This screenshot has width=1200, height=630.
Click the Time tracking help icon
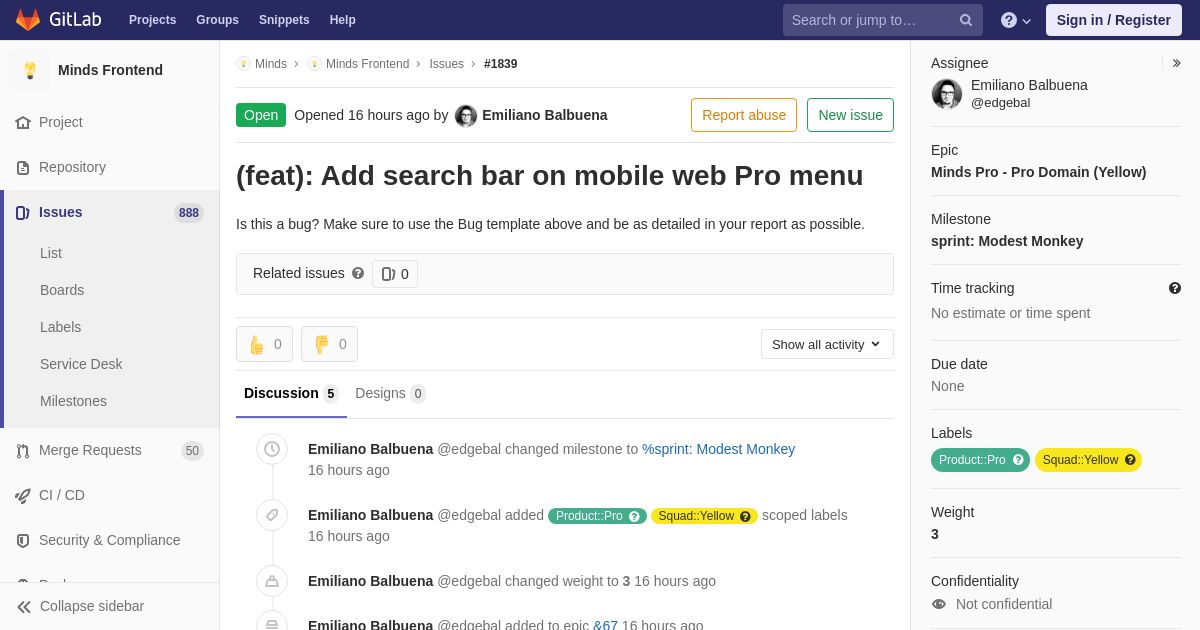(x=1175, y=288)
